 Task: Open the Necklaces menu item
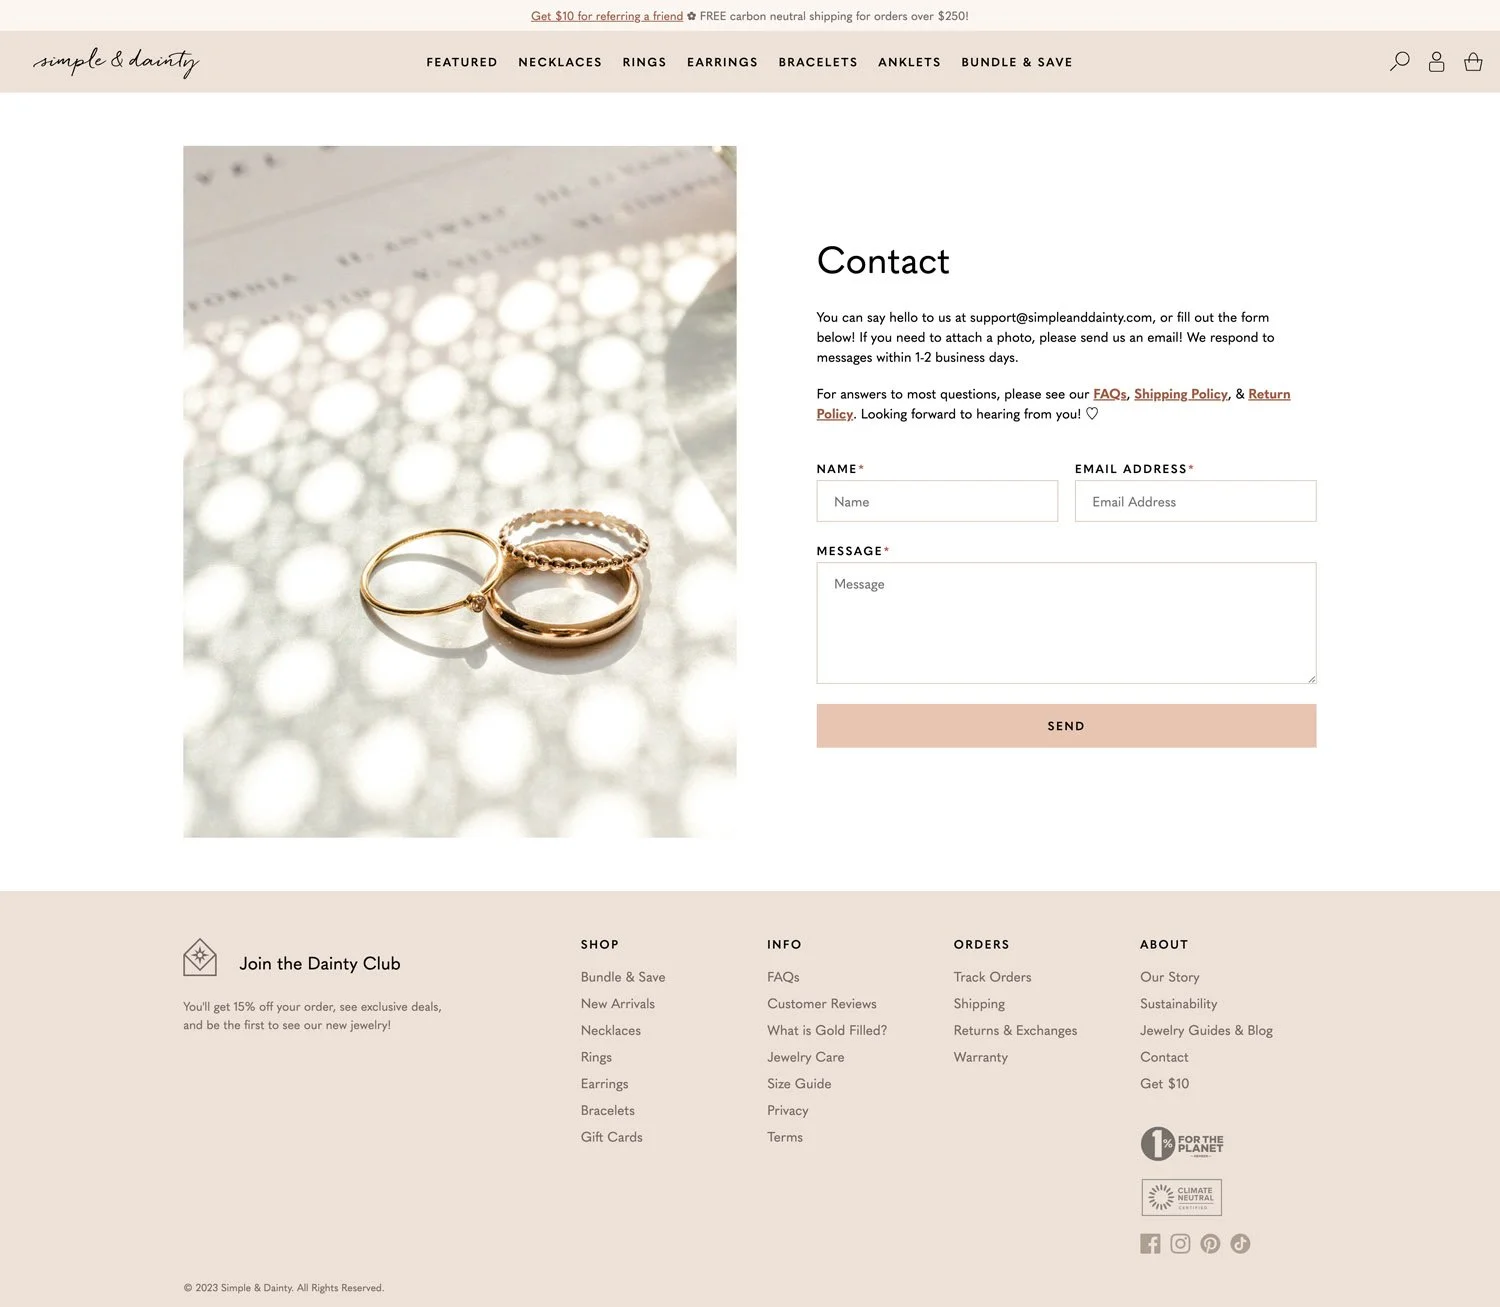560,62
